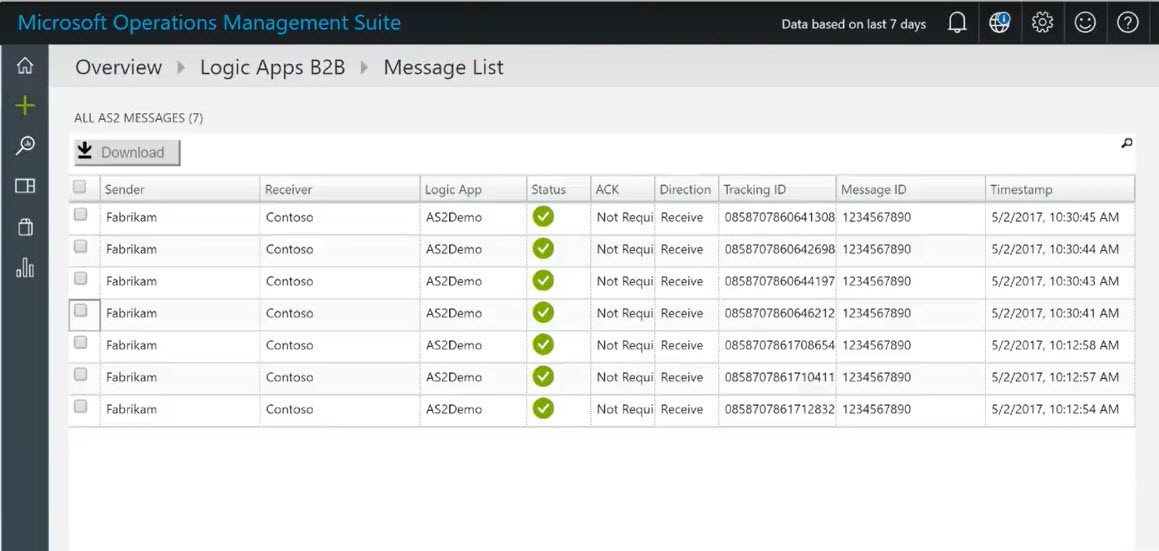1159x551 pixels.
Task: Sort by Status column header
Action: coord(559,189)
